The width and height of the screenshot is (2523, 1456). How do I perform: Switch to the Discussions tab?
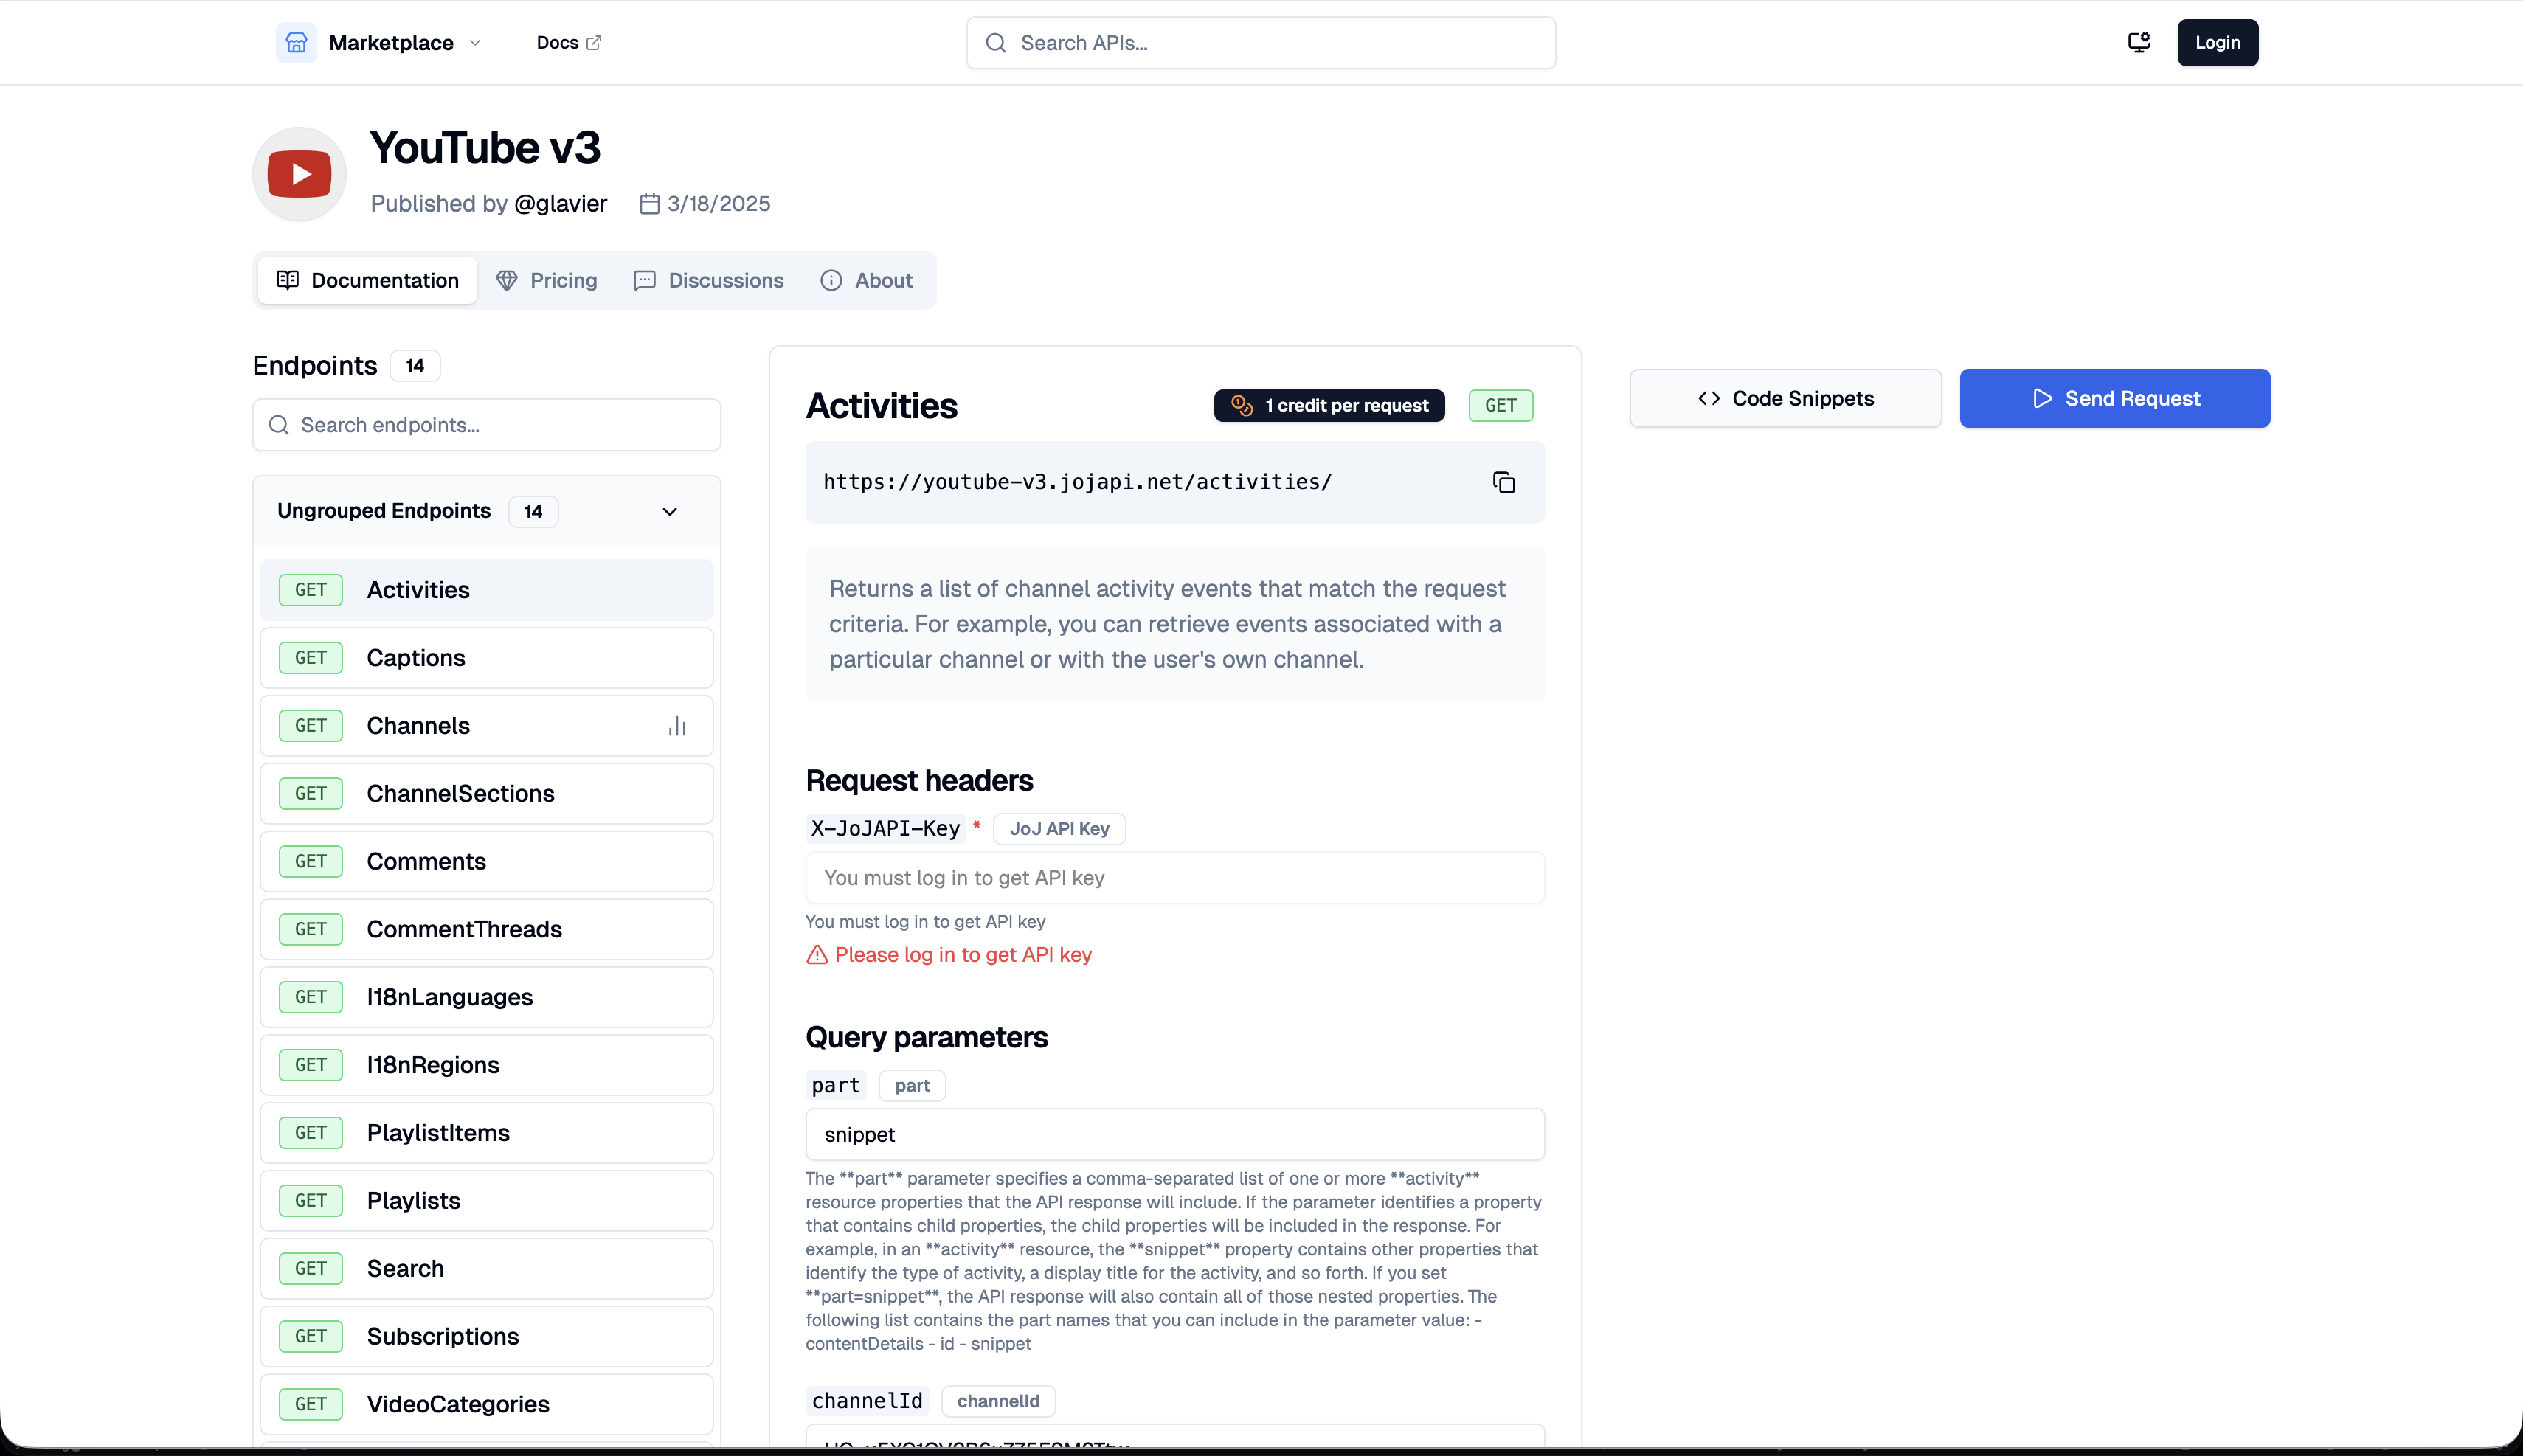708,280
